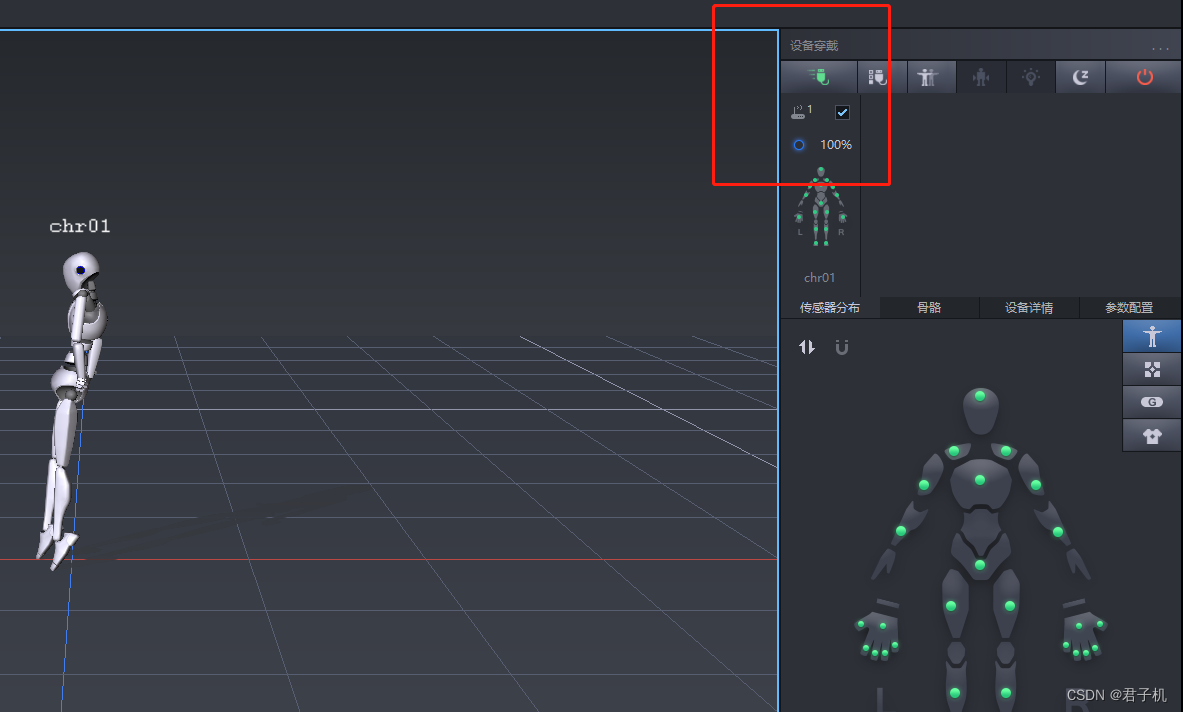Toggle the checkbox next to device 1
The image size is (1183, 712).
842,112
